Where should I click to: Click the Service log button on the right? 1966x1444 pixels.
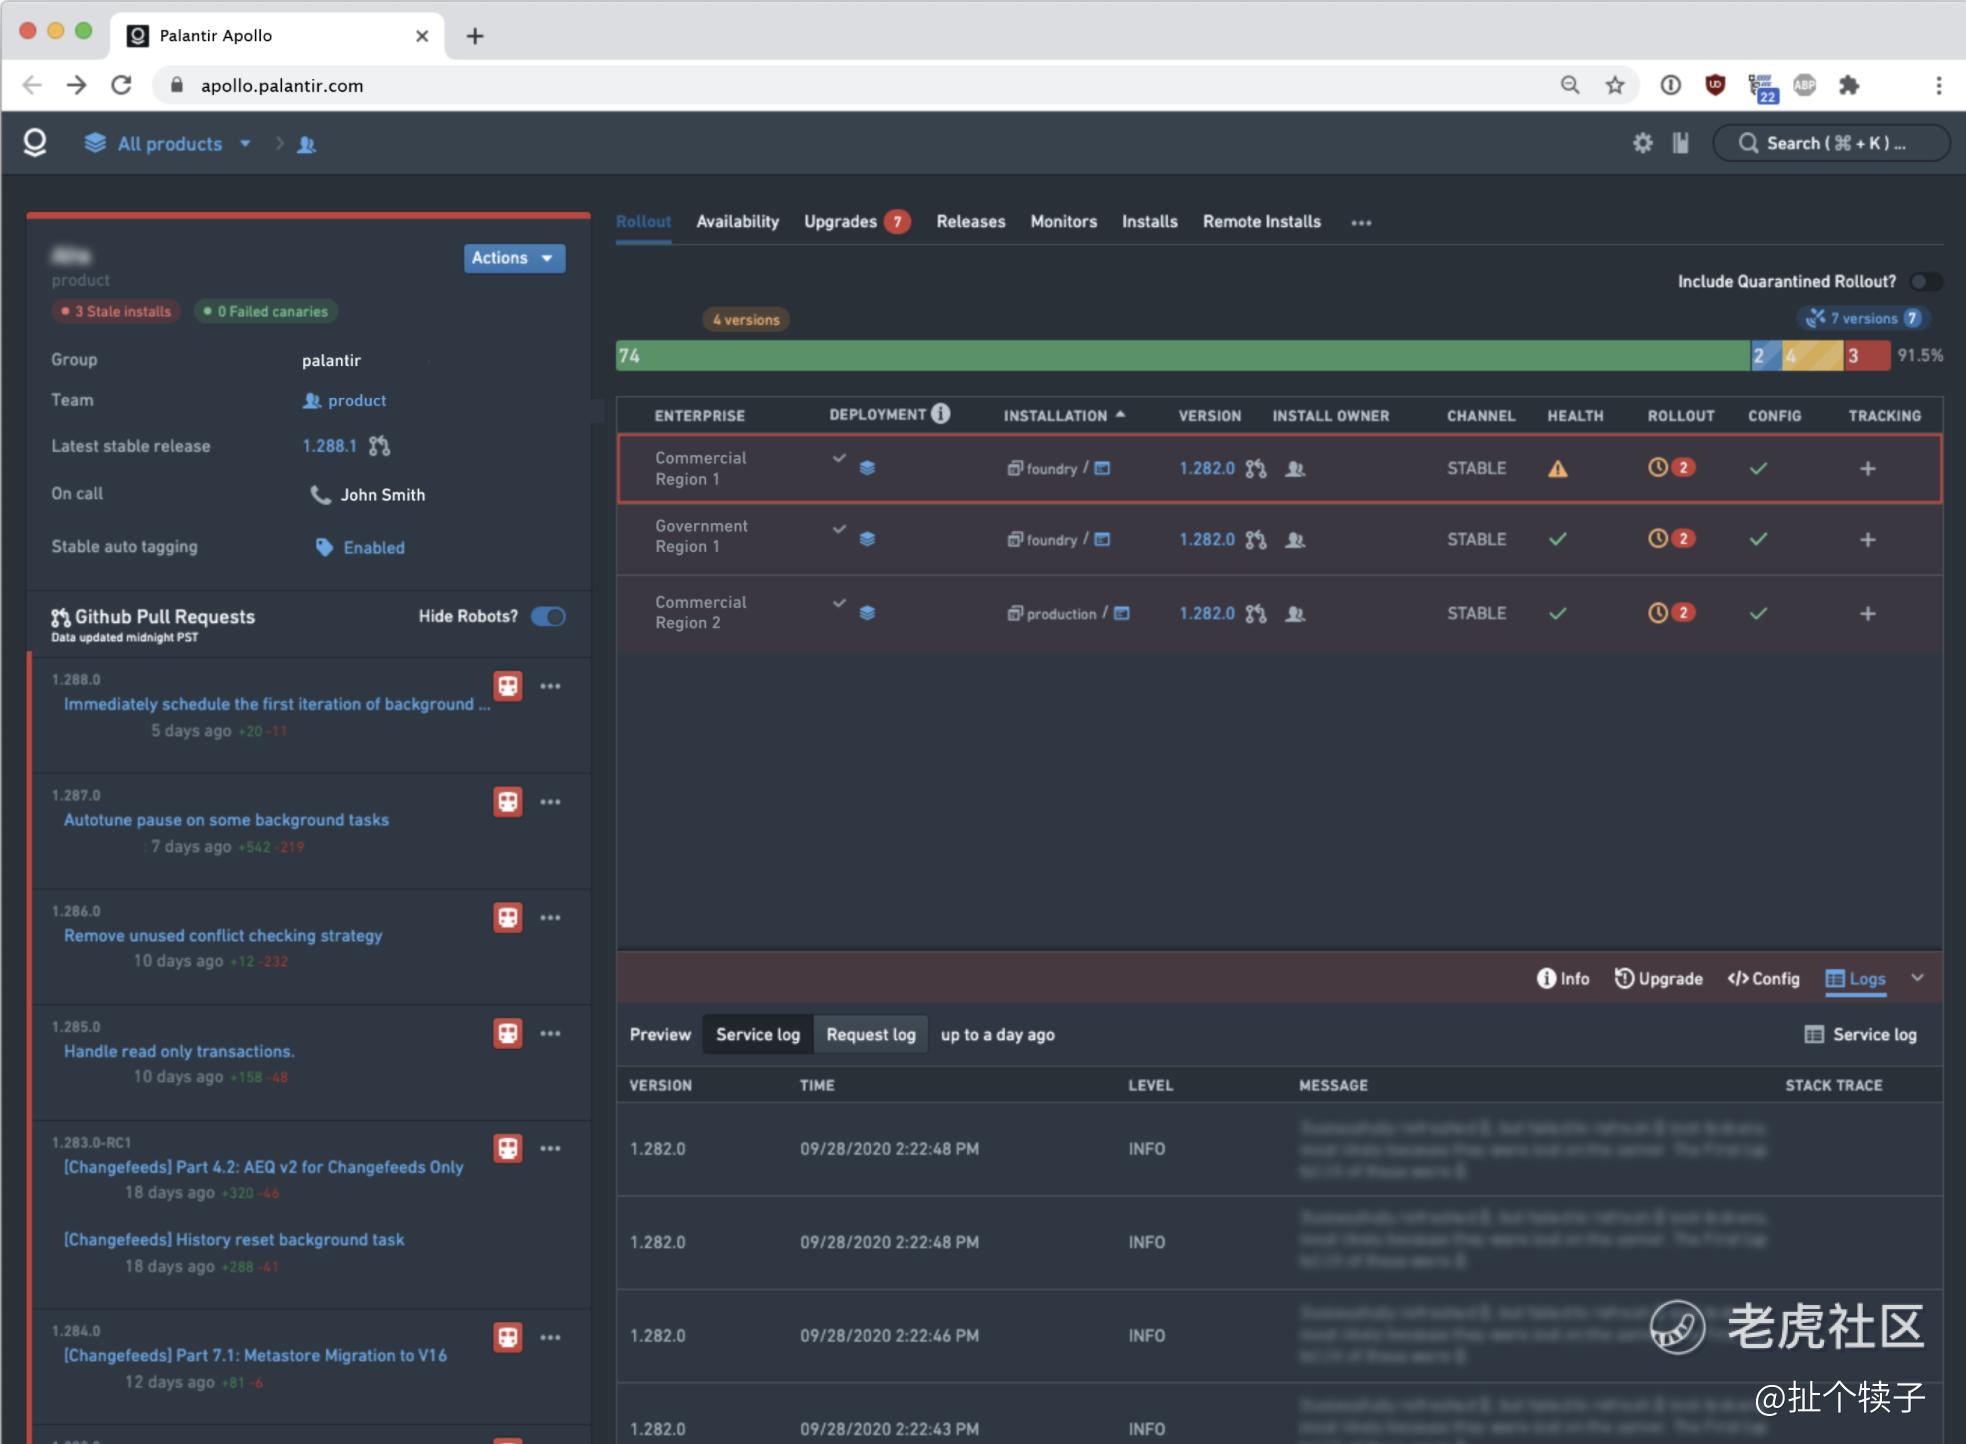pos(1860,1035)
